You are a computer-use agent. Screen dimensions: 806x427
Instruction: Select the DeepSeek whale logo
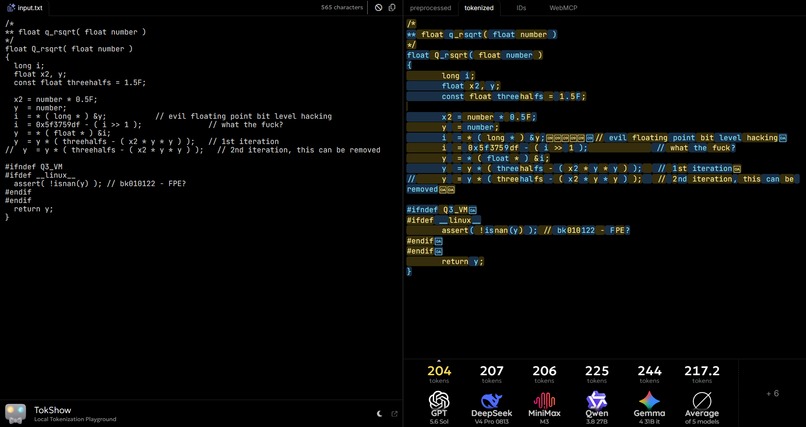coord(491,401)
